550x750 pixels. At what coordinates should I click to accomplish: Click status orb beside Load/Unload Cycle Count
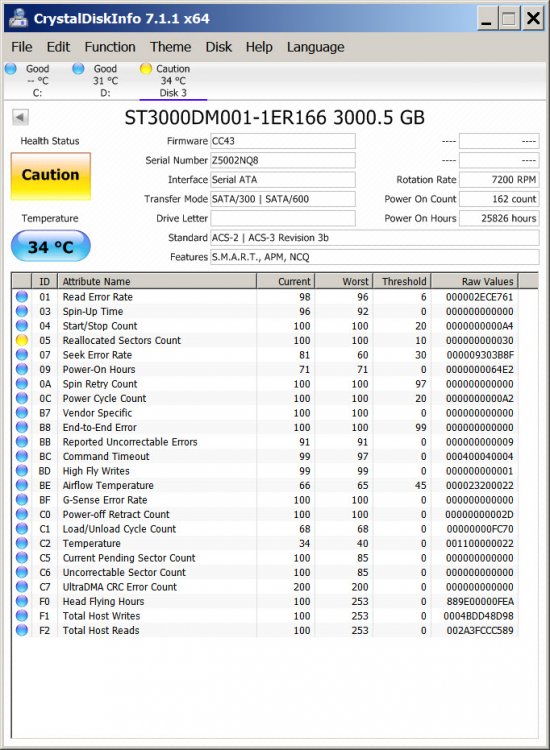click(22, 529)
